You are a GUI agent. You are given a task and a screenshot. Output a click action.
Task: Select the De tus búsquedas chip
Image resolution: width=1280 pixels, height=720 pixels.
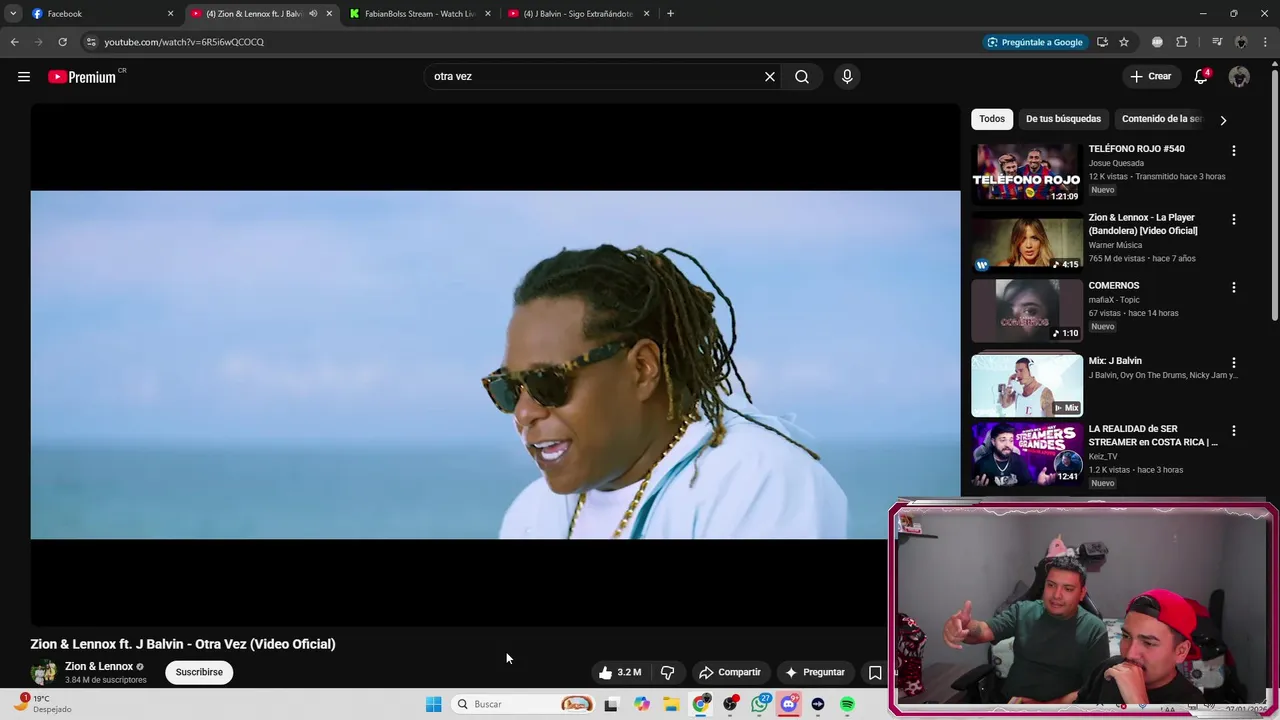click(x=1063, y=119)
